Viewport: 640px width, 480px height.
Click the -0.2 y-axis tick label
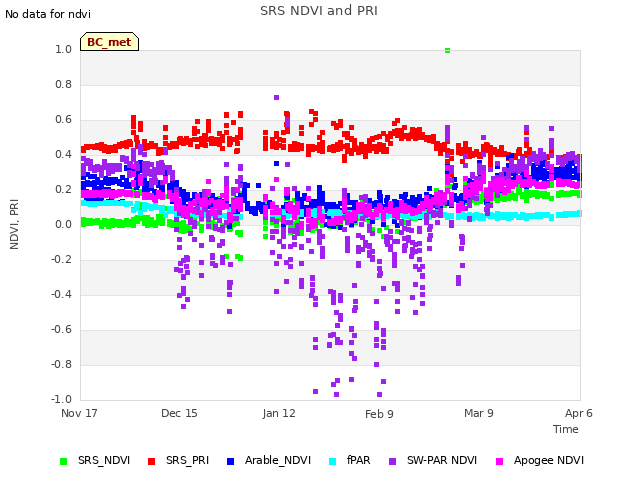(x=62, y=260)
